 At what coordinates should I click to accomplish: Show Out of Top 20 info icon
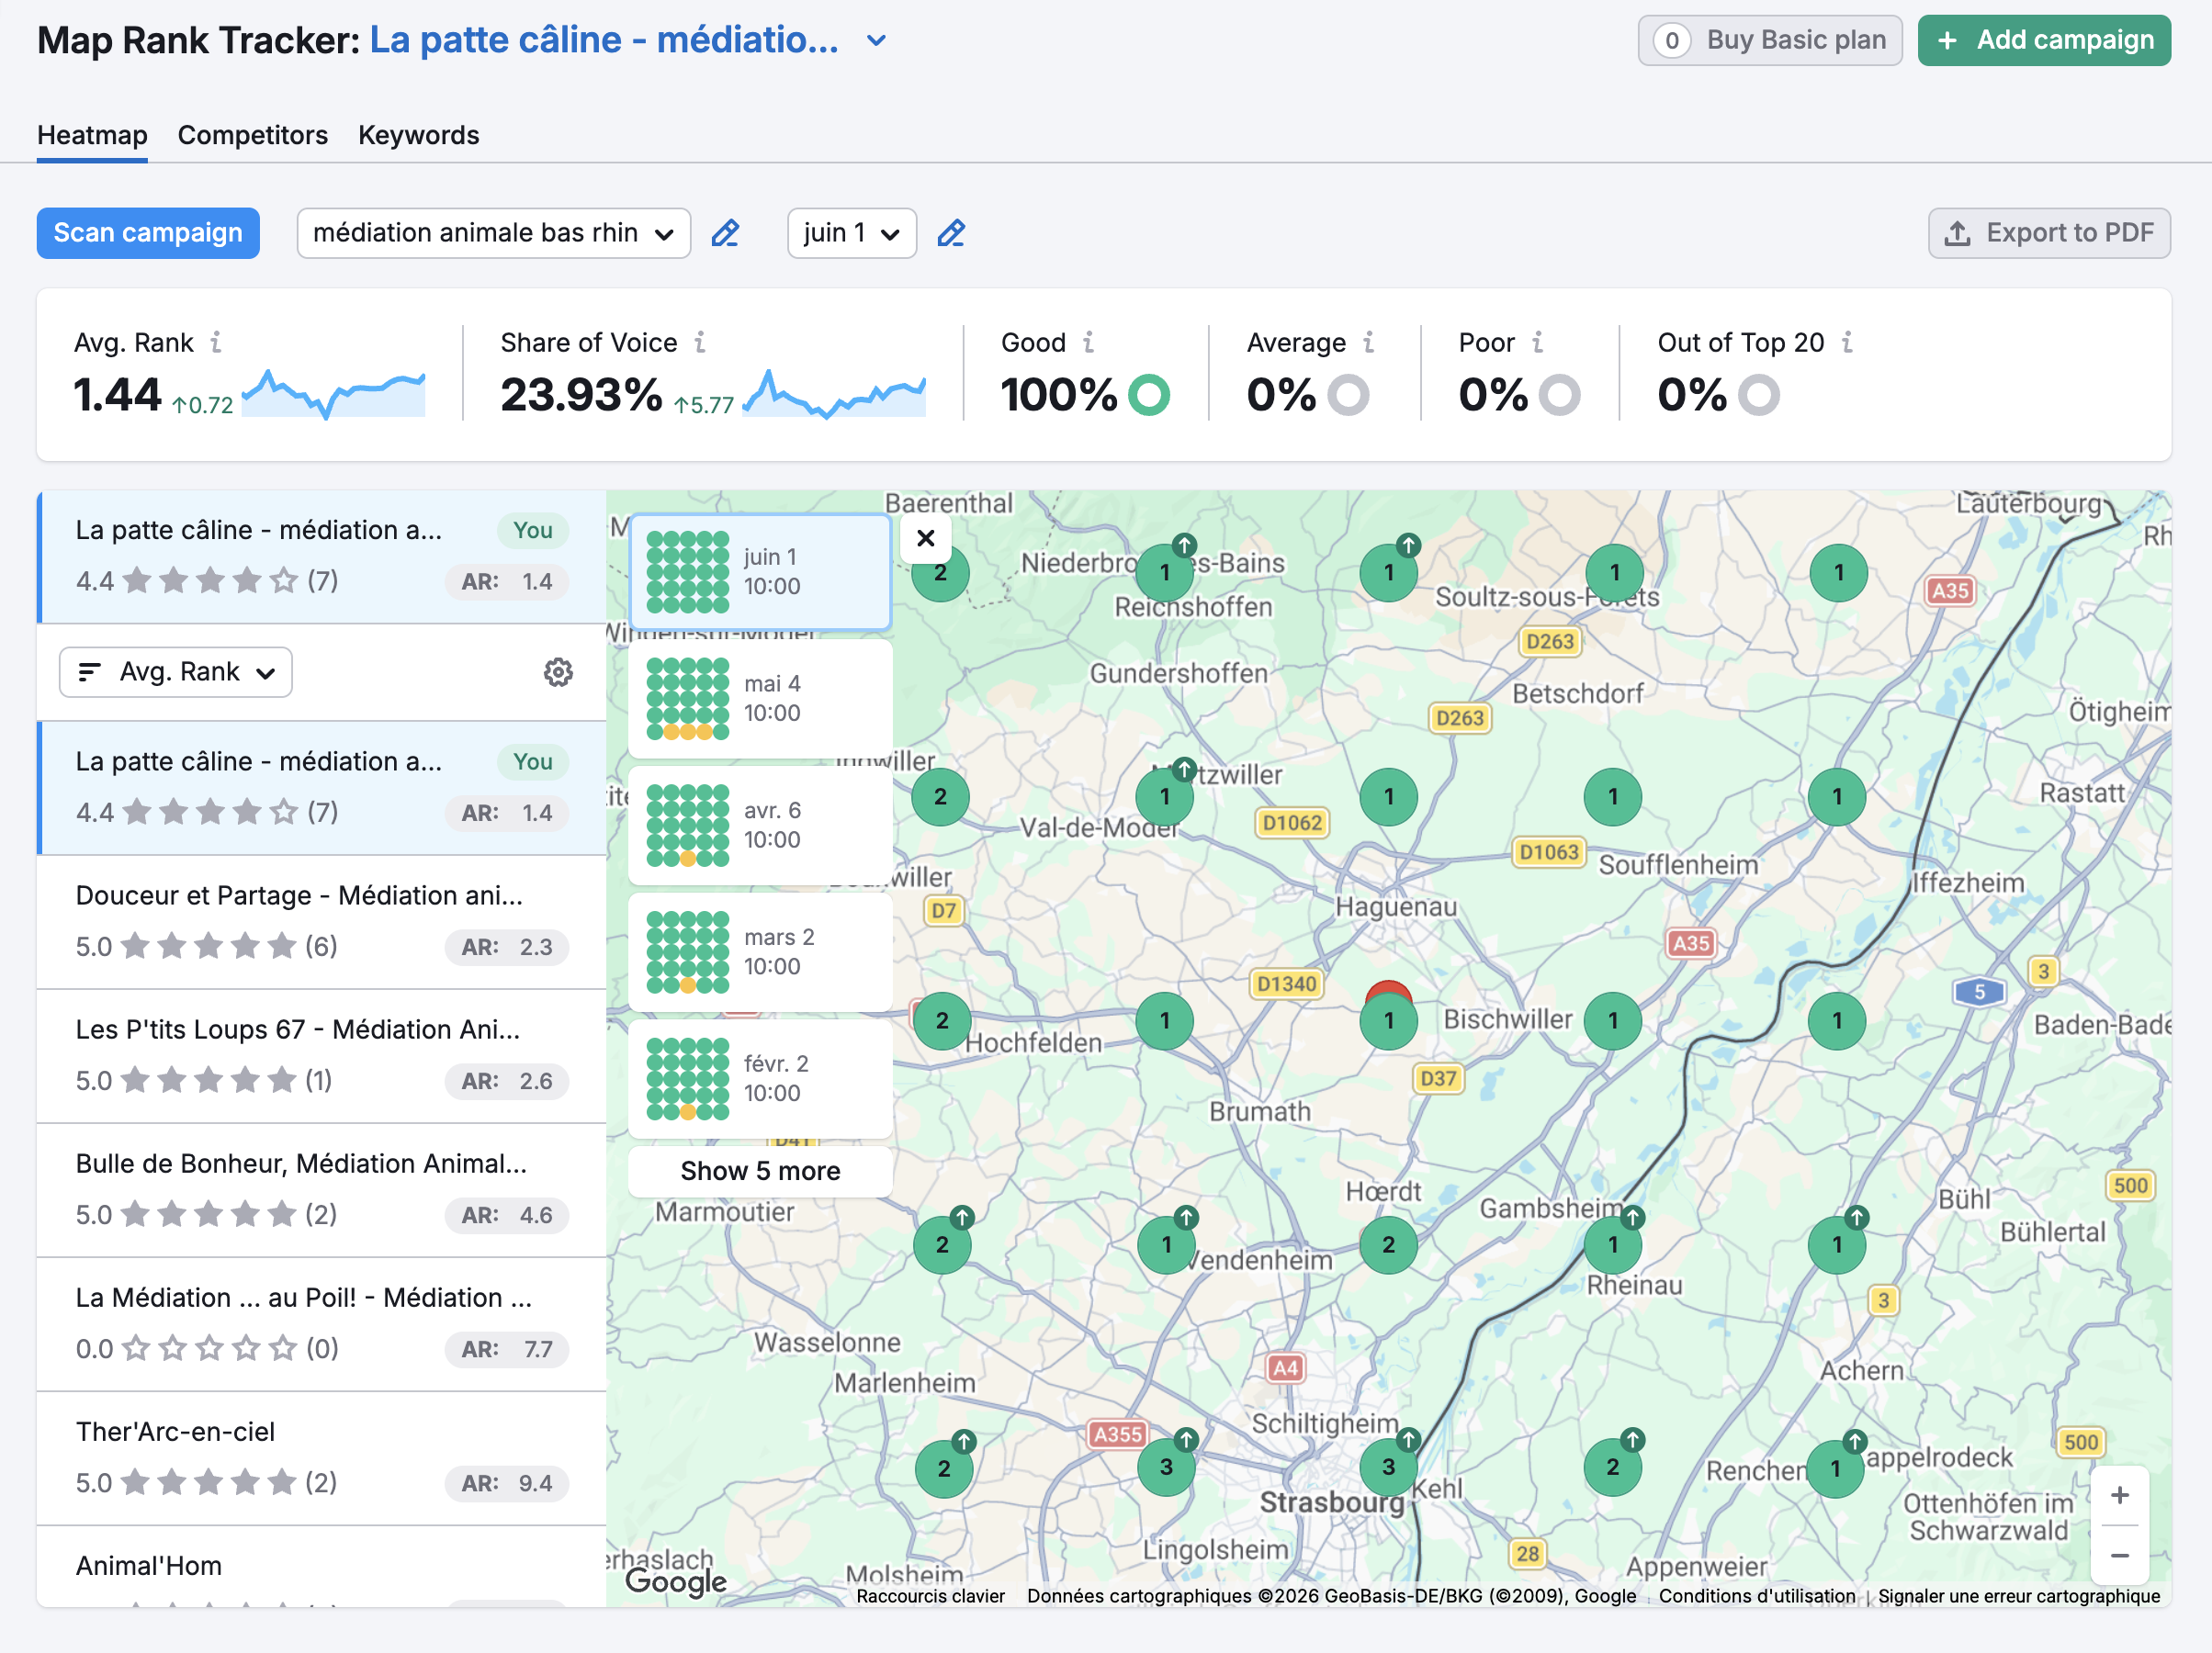click(1847, 342)
